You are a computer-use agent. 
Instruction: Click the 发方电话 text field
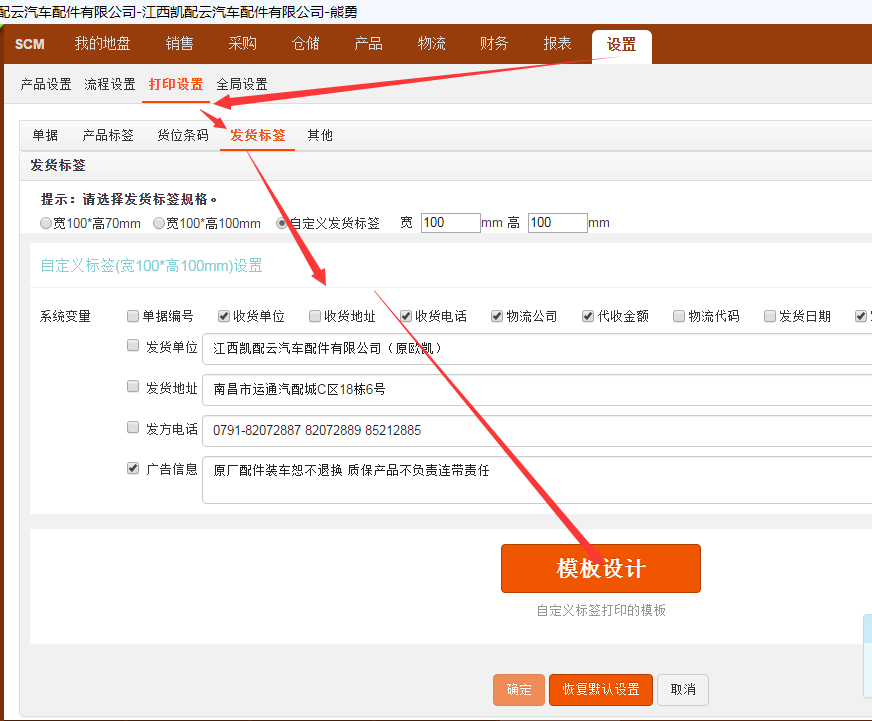[x=536, y=430]
